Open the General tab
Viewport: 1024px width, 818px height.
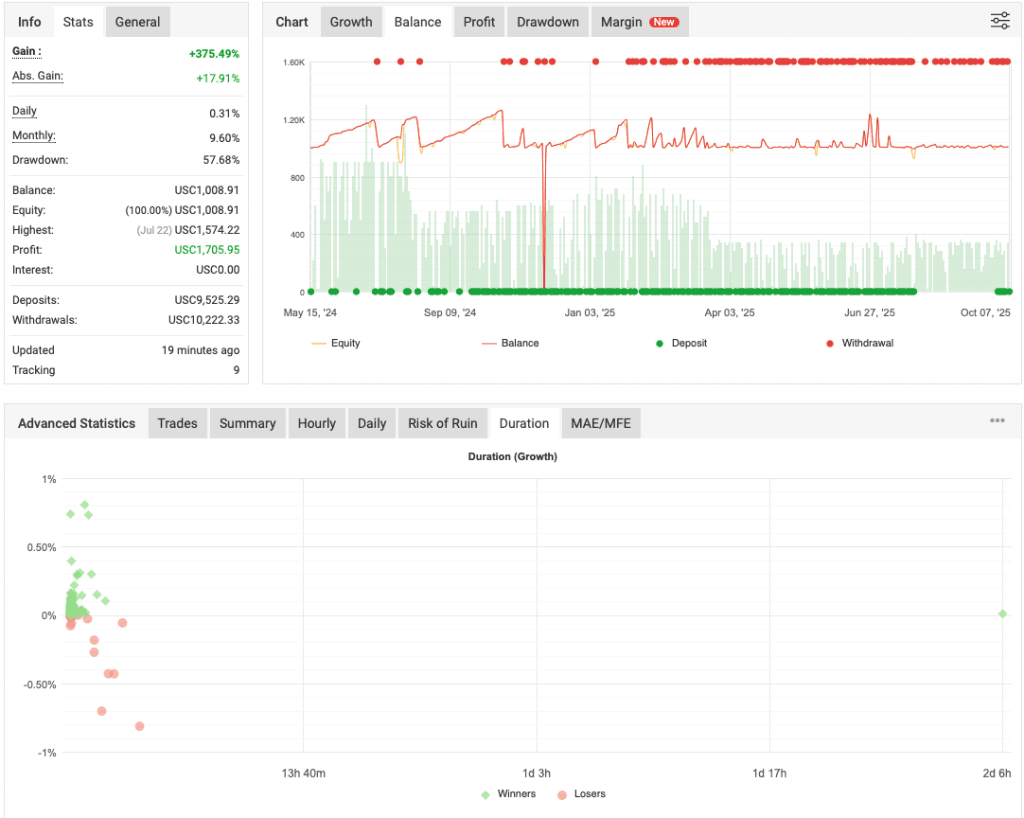(x=137, y=20)
